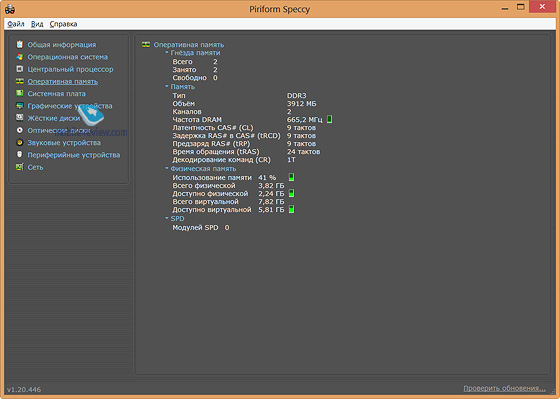
Task: Click the Модулей SPD label
Action: point(195,228)
